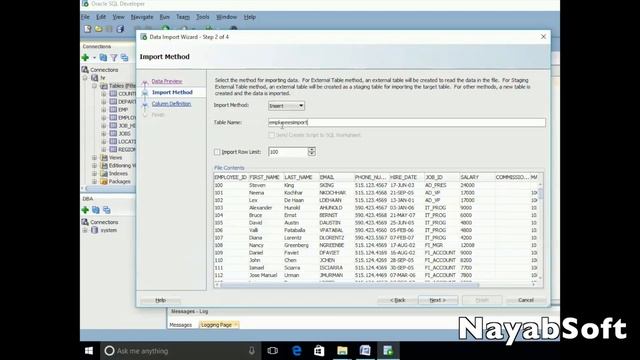
Task: Click the Next button in the wizard
Action: [438, 300]
